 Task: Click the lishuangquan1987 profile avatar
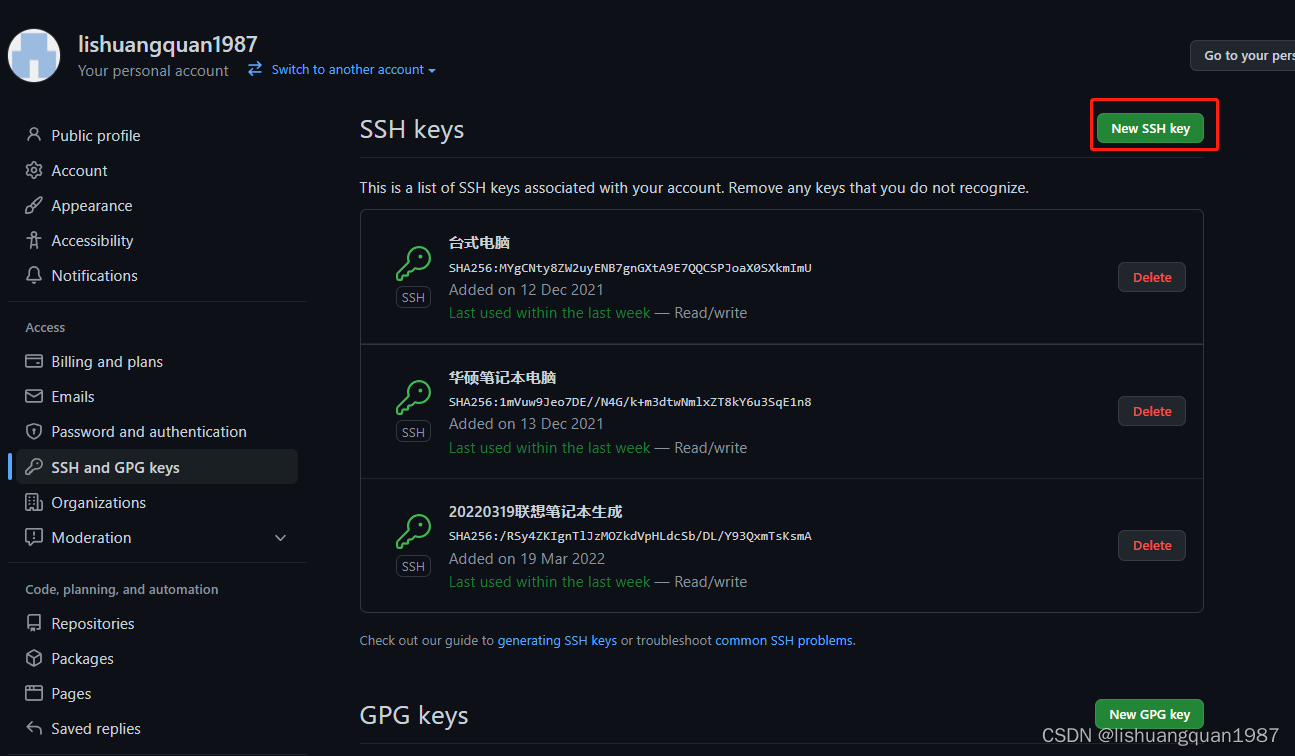[34, 56]
